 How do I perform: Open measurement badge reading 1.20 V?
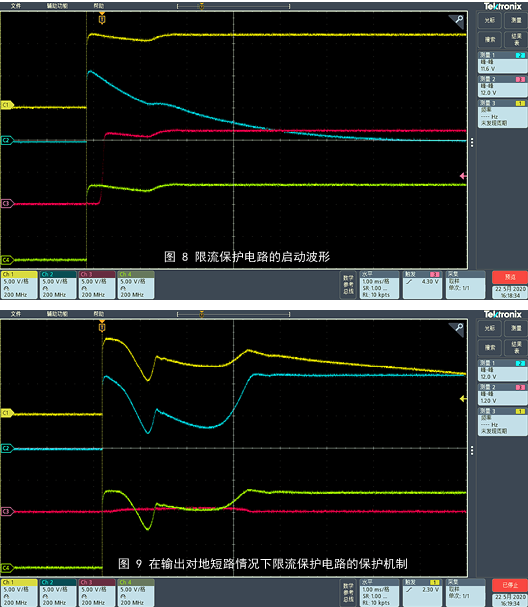tap(502, 394)
